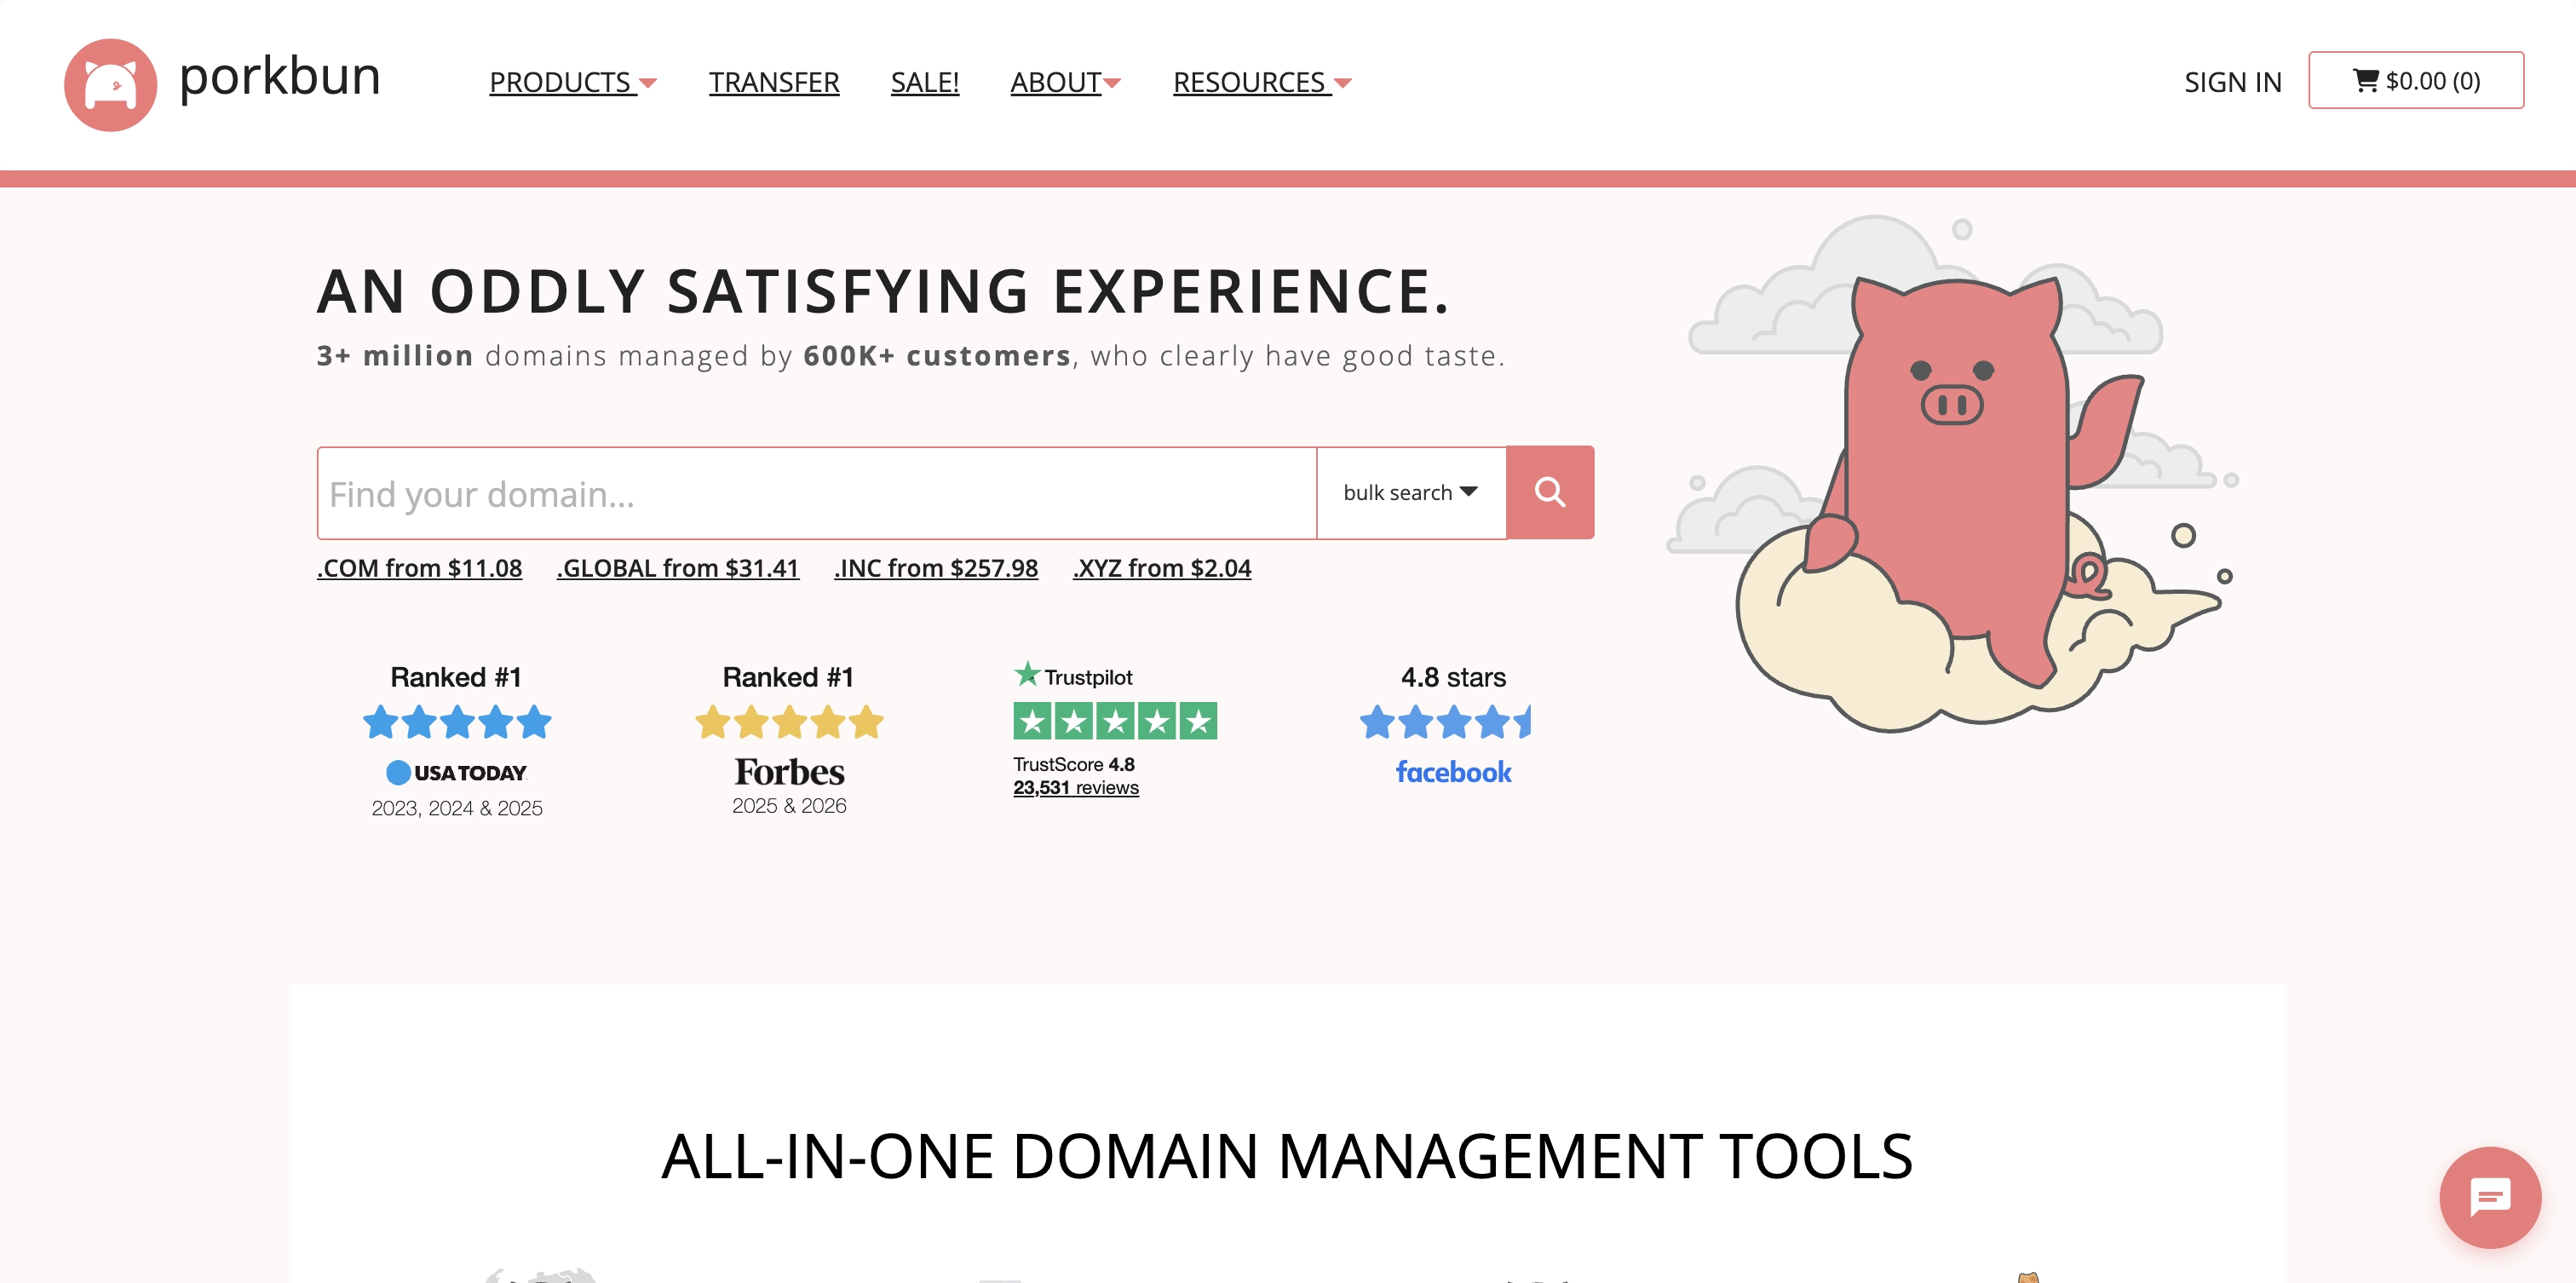The image size is (2576, 1283).
Task: Expand the ABOUT dropdown menu
Action: [x=1066, y=82]
